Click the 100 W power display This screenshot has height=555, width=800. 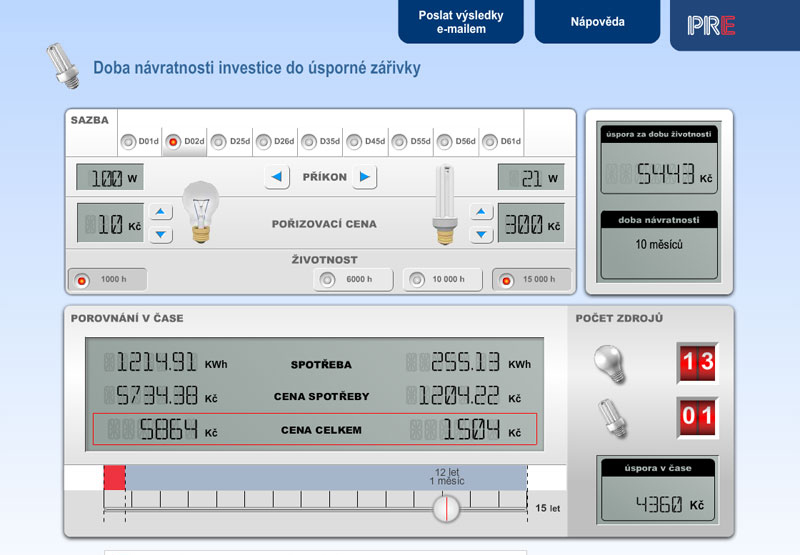[x=110, y=177]
